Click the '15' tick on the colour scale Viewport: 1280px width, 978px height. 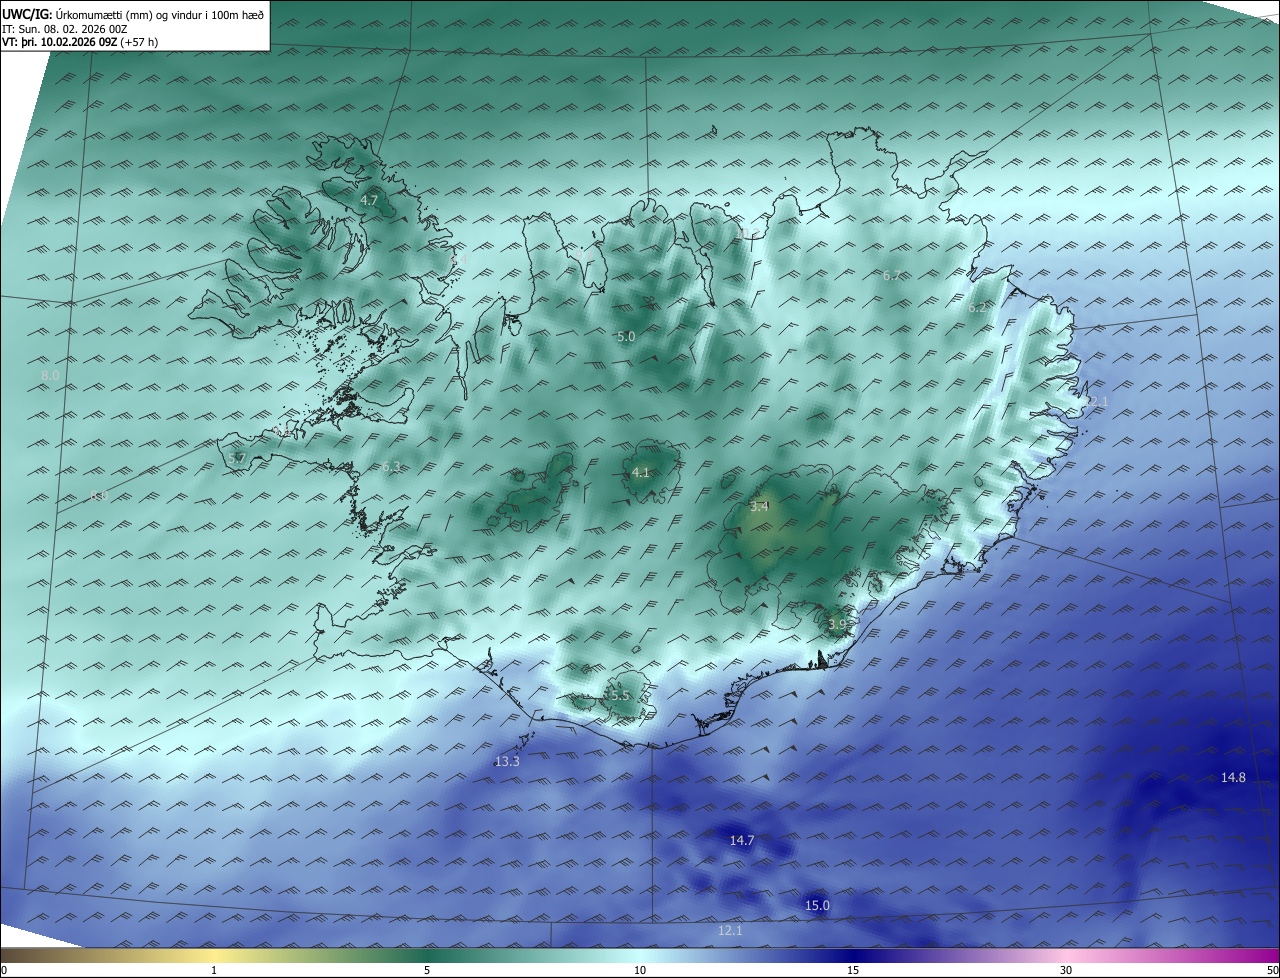coord(853,970)
